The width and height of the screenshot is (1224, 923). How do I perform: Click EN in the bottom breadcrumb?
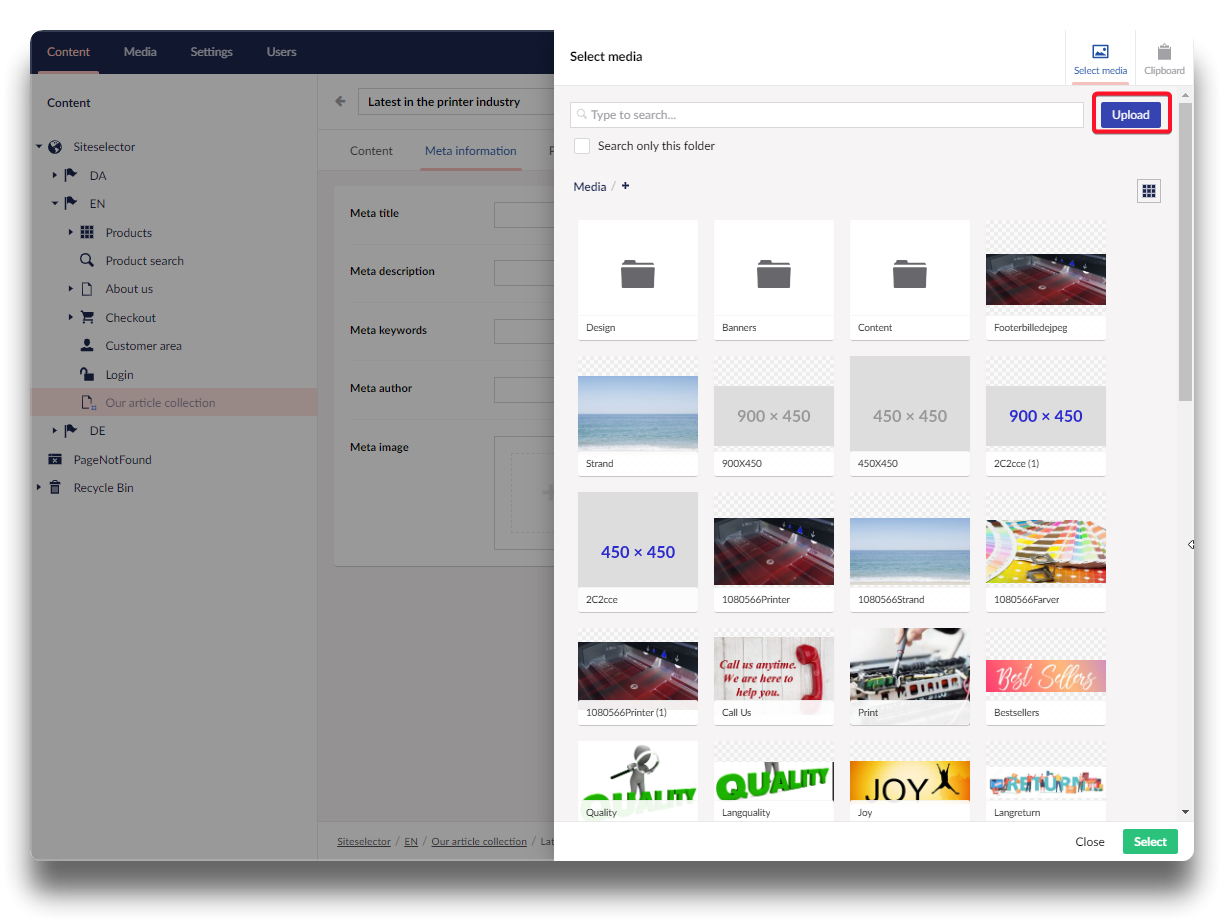coord(411,842)
